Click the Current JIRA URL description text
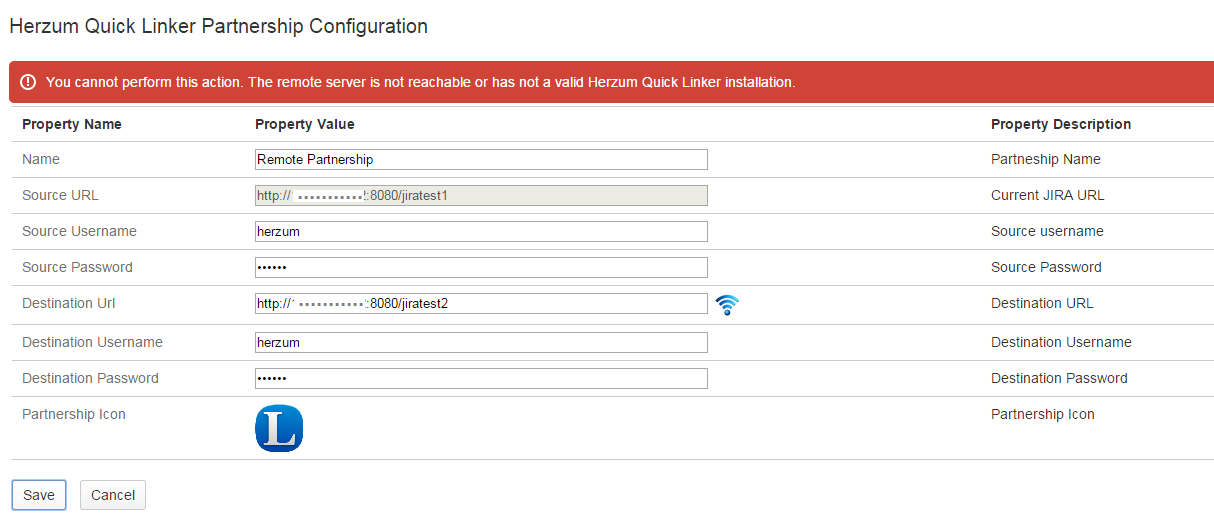 pos(1047,195)
